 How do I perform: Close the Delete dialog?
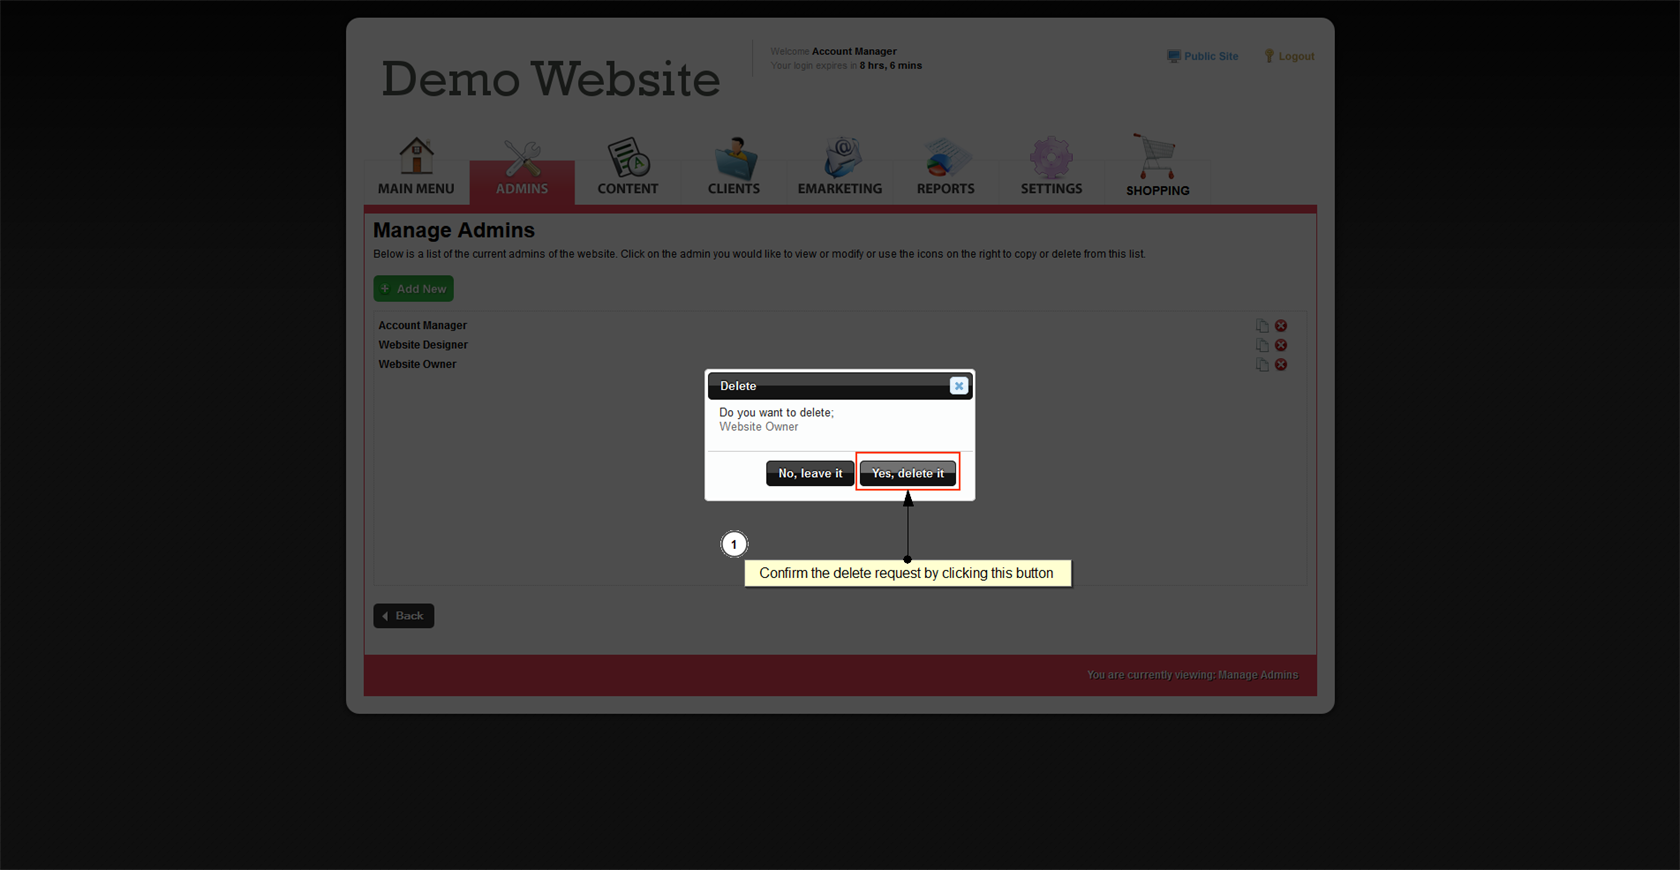coord(958,386)
